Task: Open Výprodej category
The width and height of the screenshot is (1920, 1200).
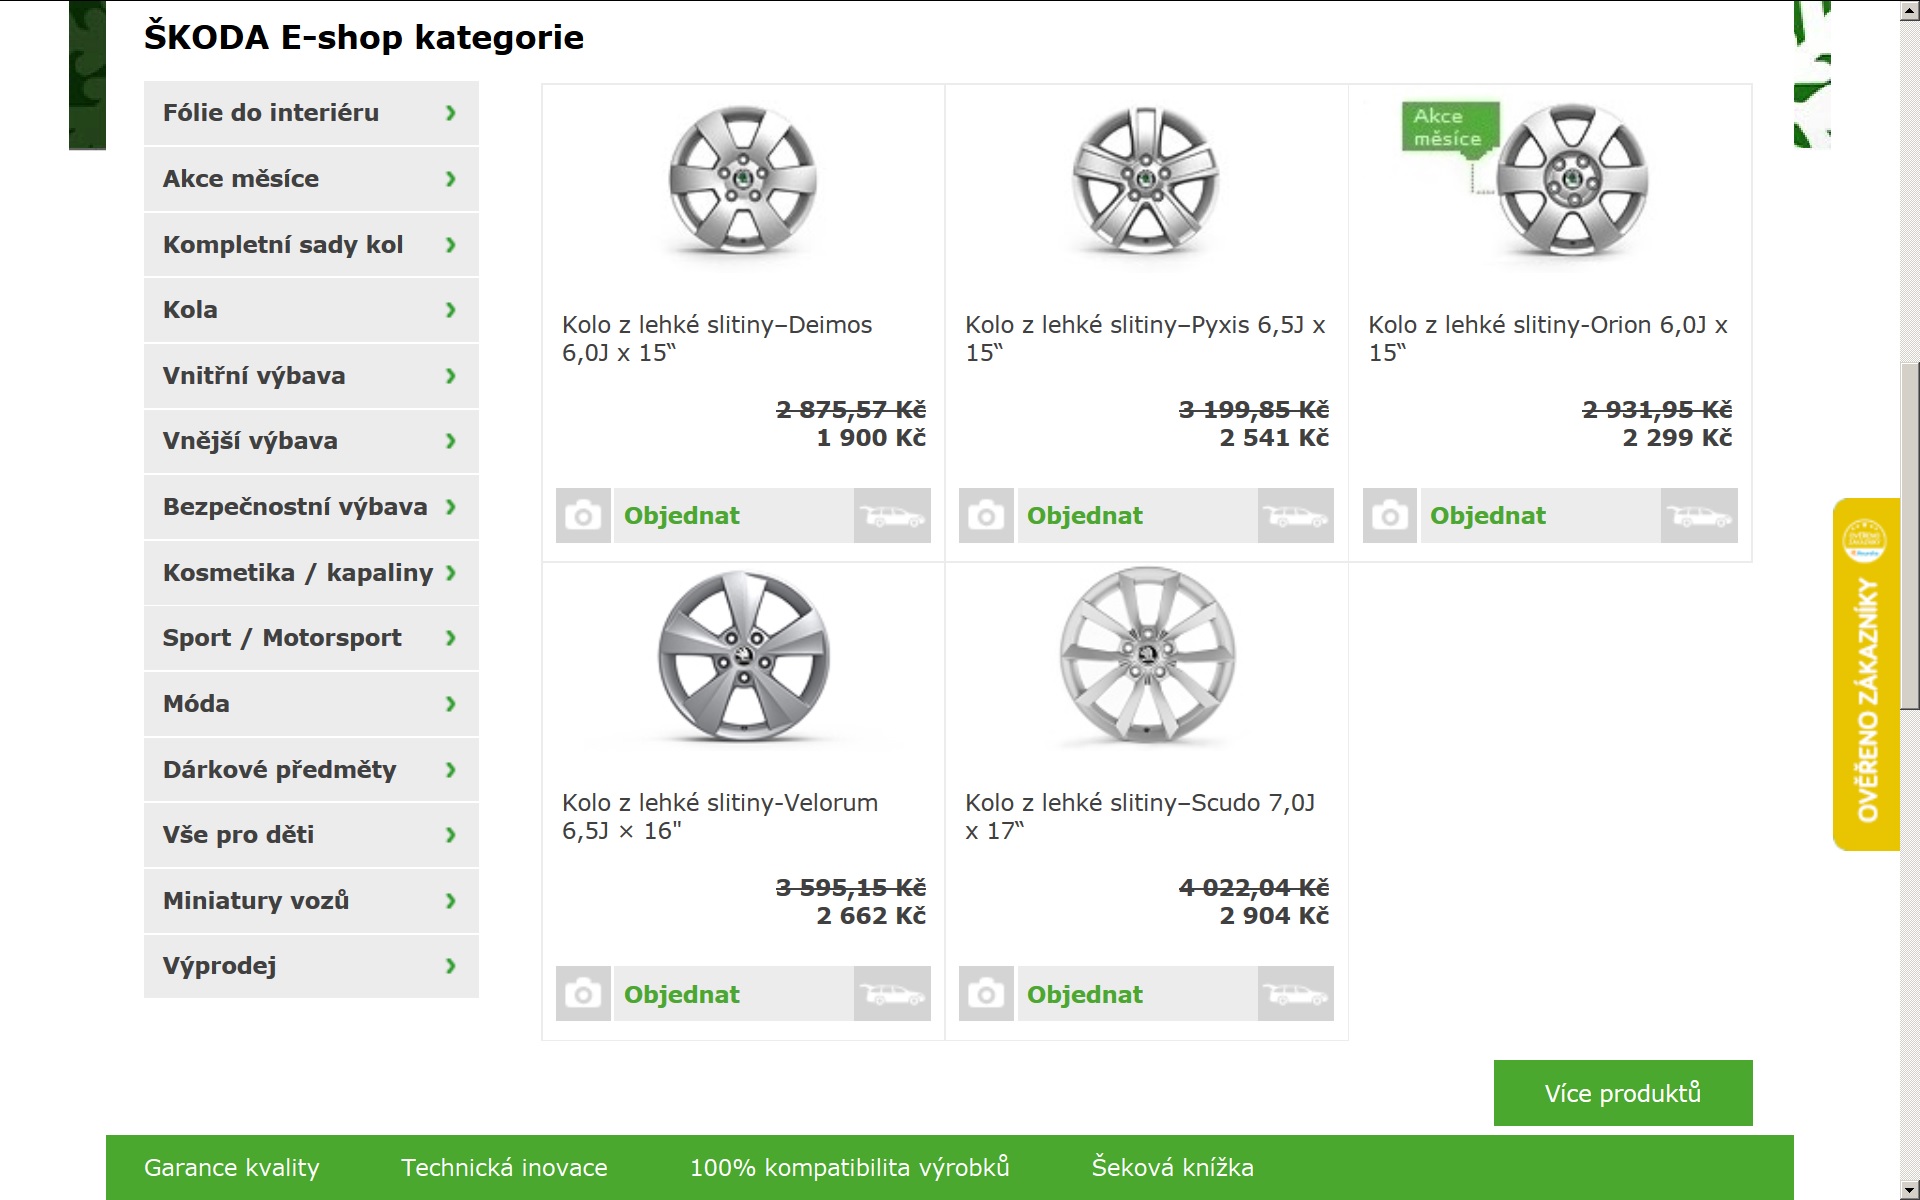Action: coord(311,966)
